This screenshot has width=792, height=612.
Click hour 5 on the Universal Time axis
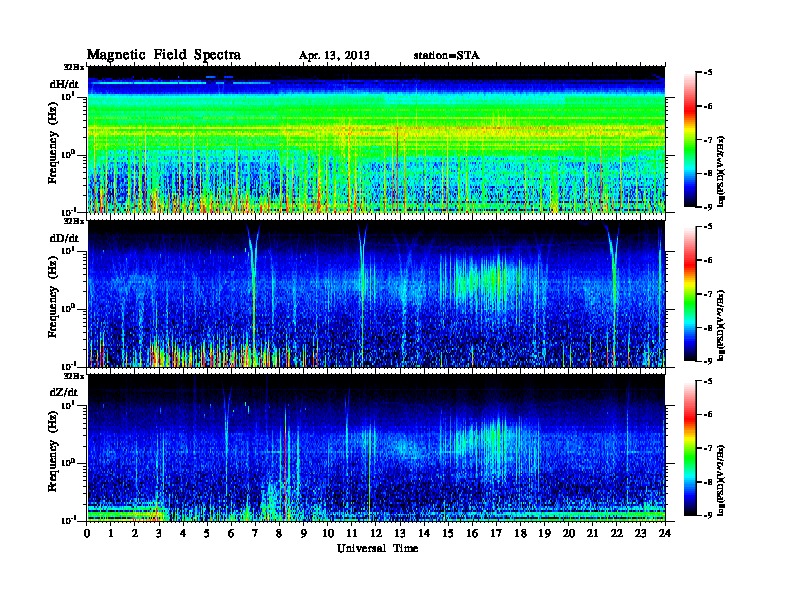pyautogui.click(x=207, y=533)
